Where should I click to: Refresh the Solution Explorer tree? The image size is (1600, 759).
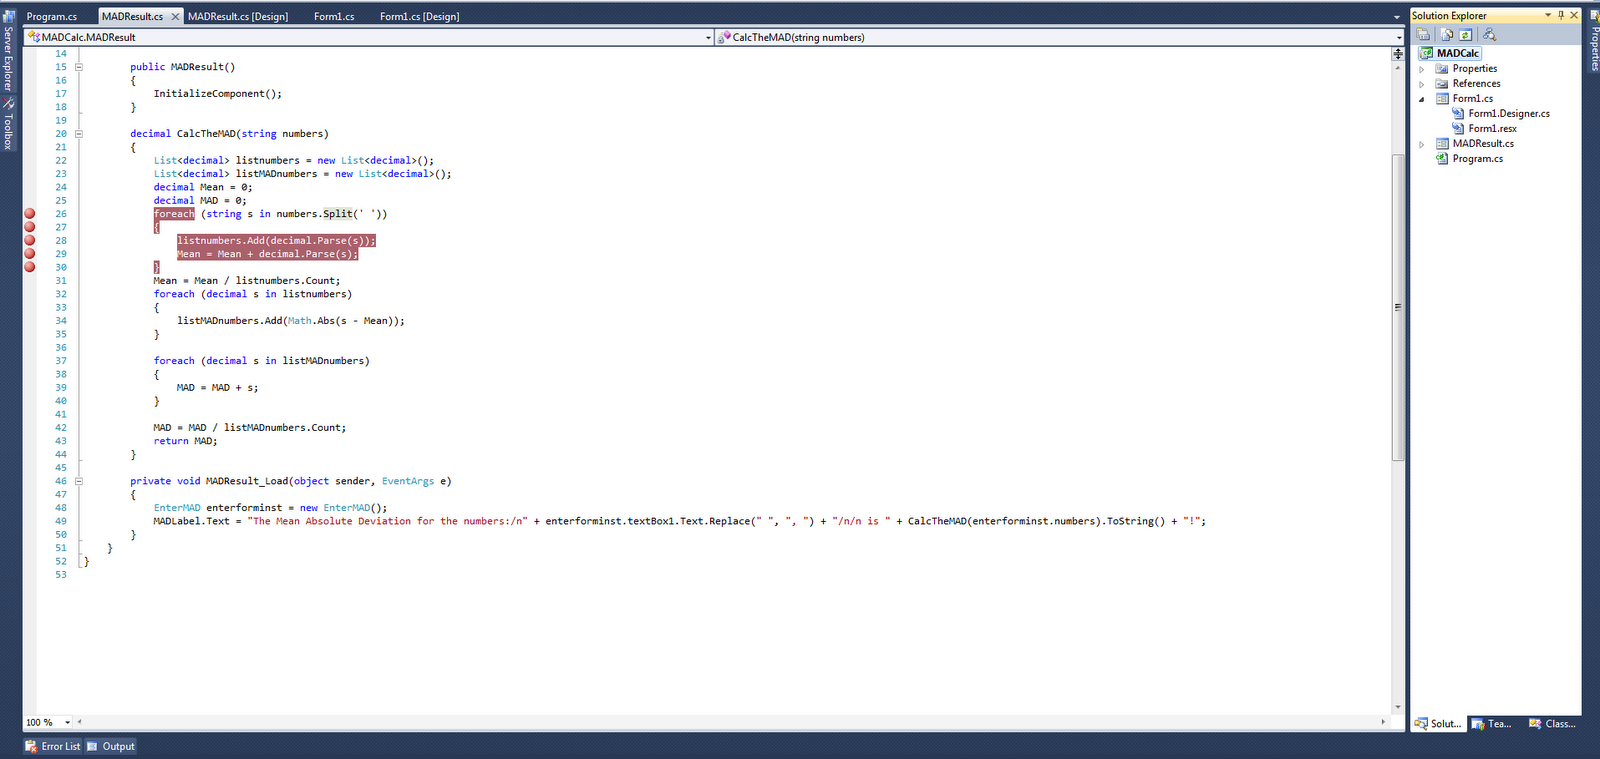coord(1465,35)
